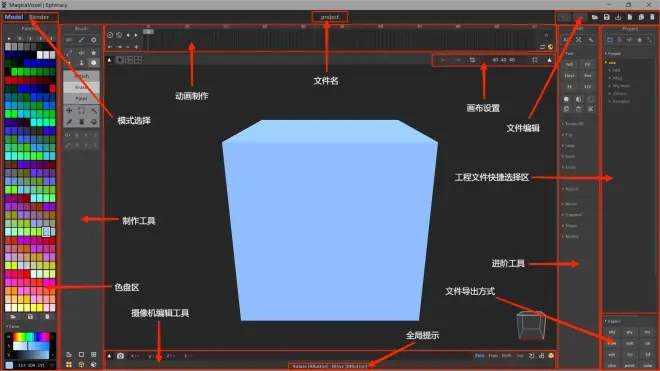Expand the Diagonal section
Viewport: 660px width, 371px height.
(572, 215)
